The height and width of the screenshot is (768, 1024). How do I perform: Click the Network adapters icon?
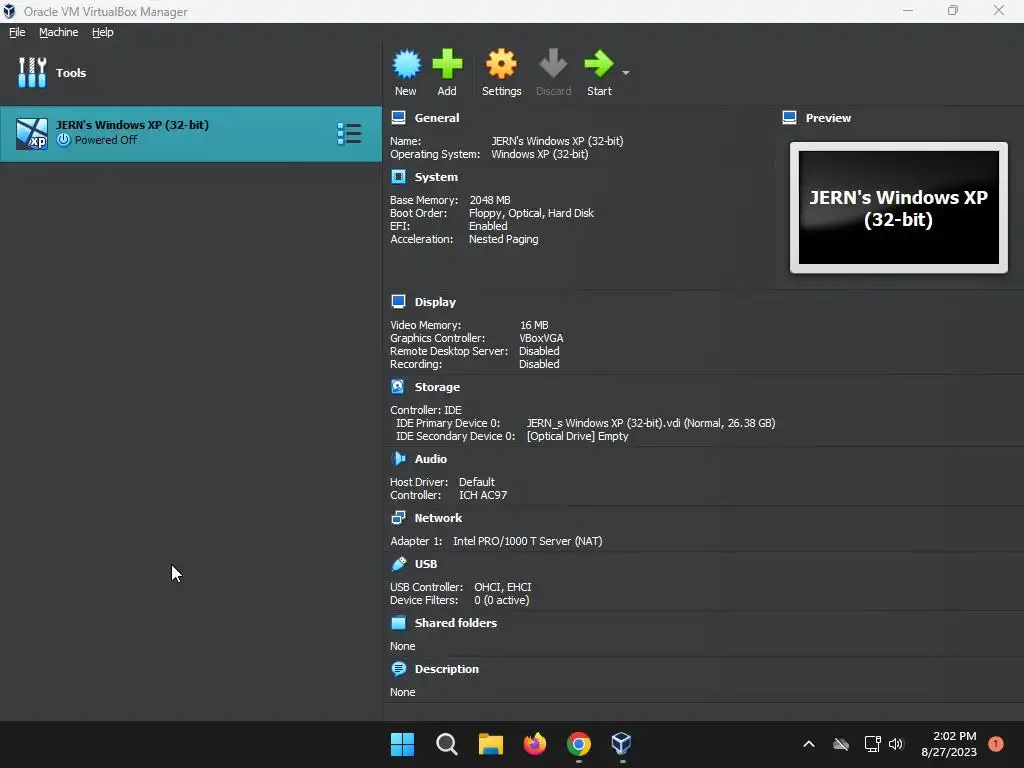(398, 517)
